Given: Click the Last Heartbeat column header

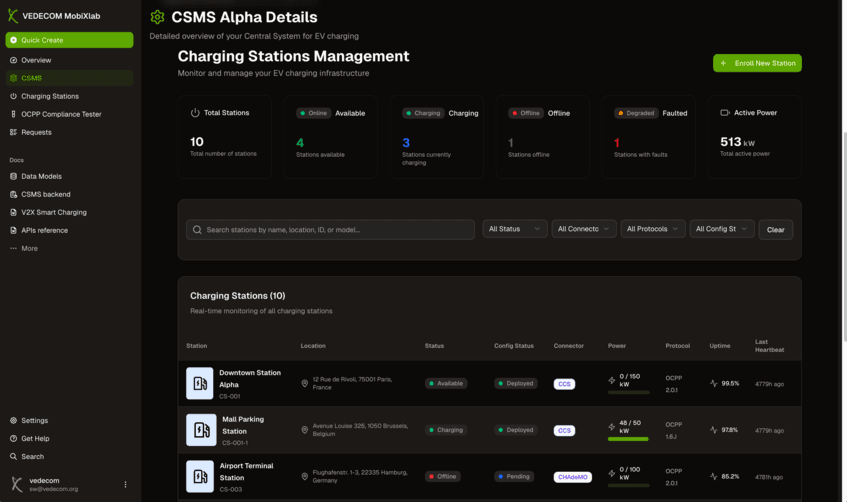Looking at the screenshot, I should (x=770, y=346).
